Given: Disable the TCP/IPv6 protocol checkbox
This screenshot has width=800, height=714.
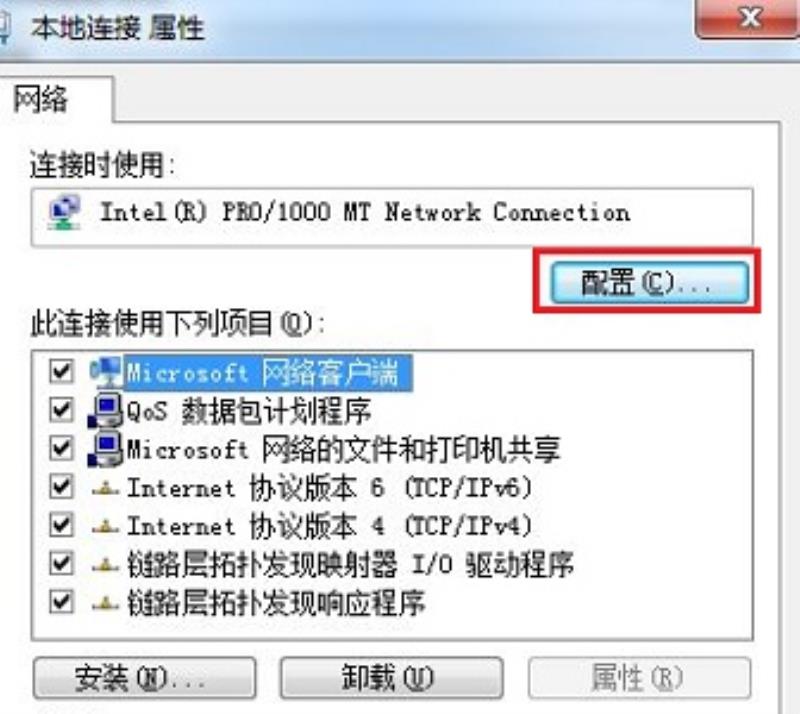Looking at the screenshot, I should coord(61,487).
